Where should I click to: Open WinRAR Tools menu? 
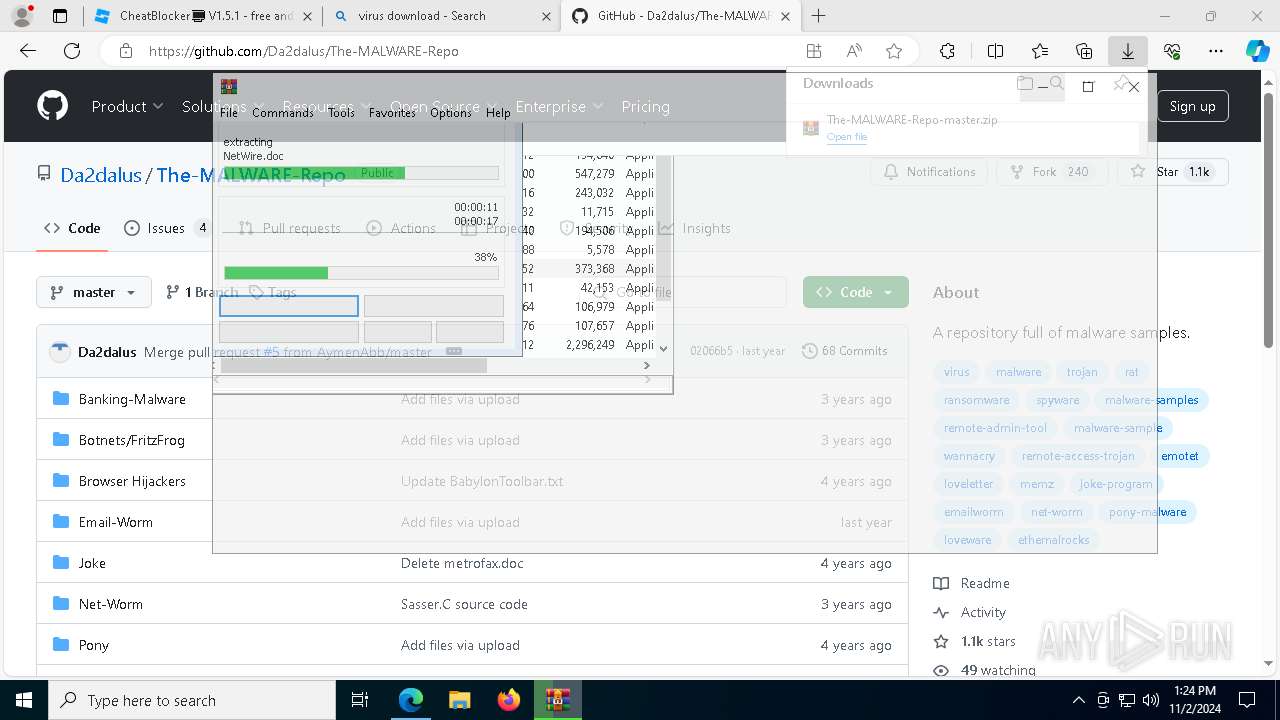341,113
